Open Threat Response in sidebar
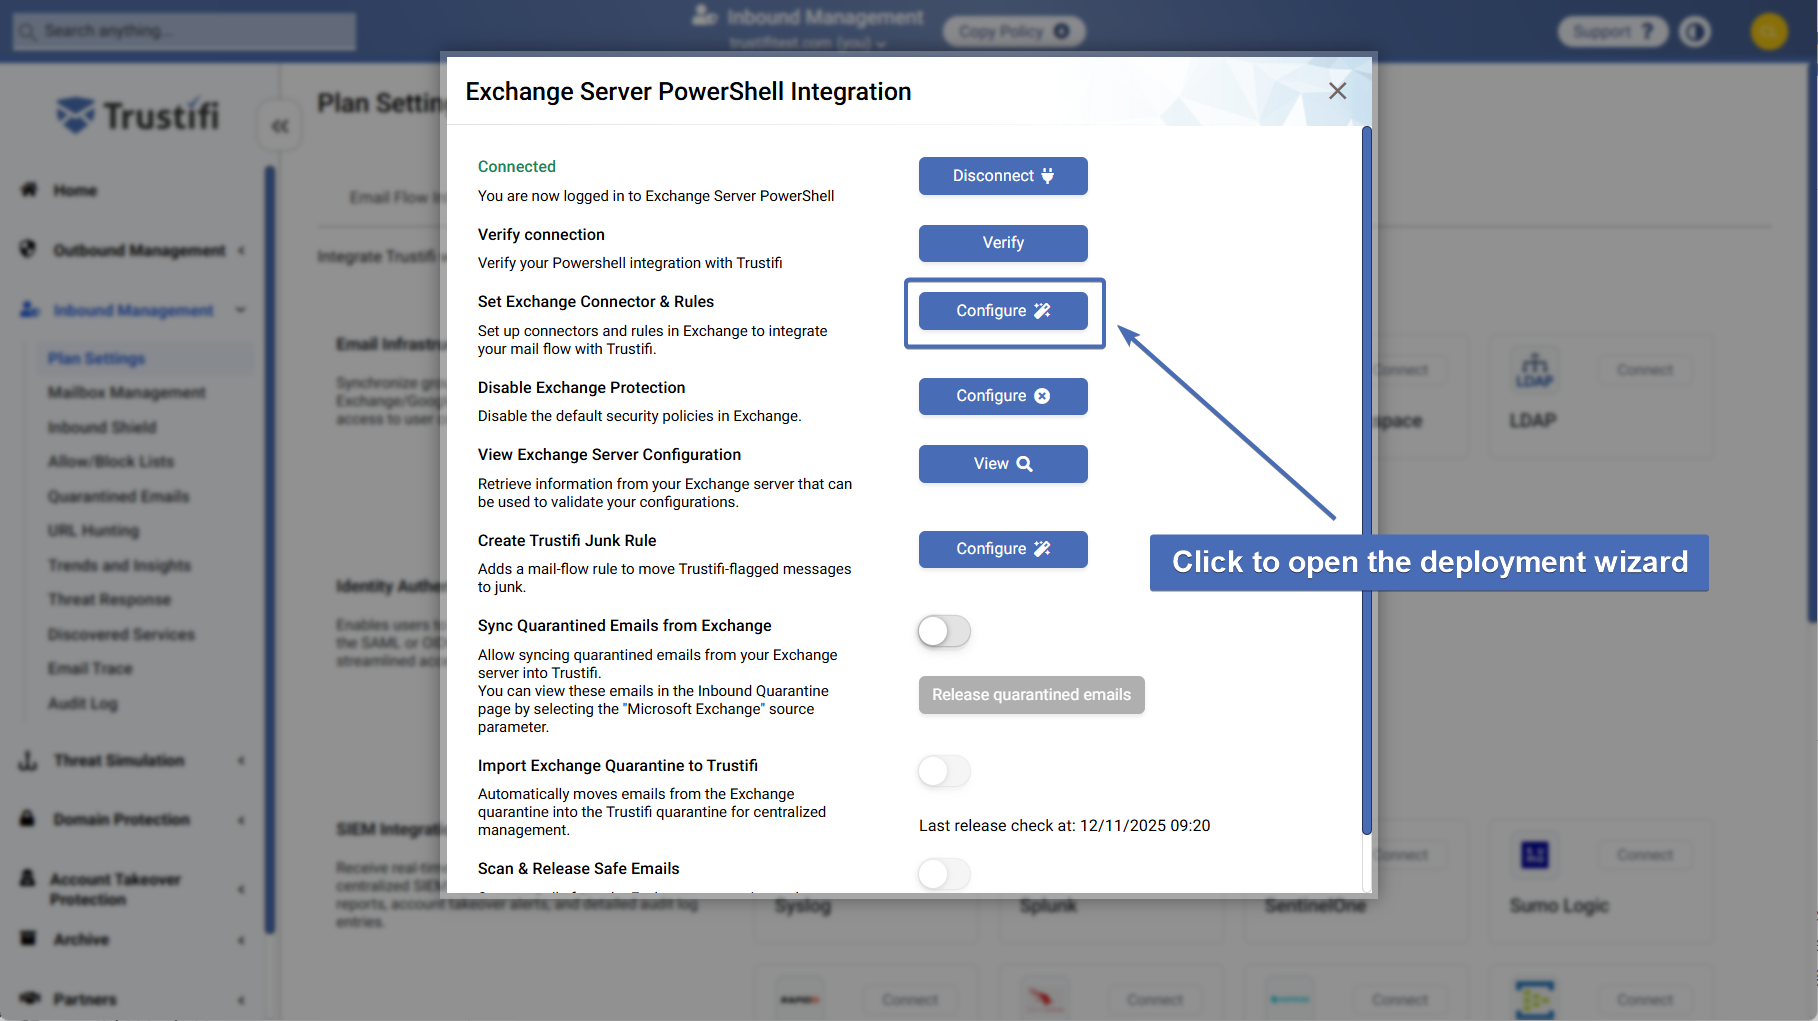This screenshot has height=1021, width=1818. pos(110,600)
